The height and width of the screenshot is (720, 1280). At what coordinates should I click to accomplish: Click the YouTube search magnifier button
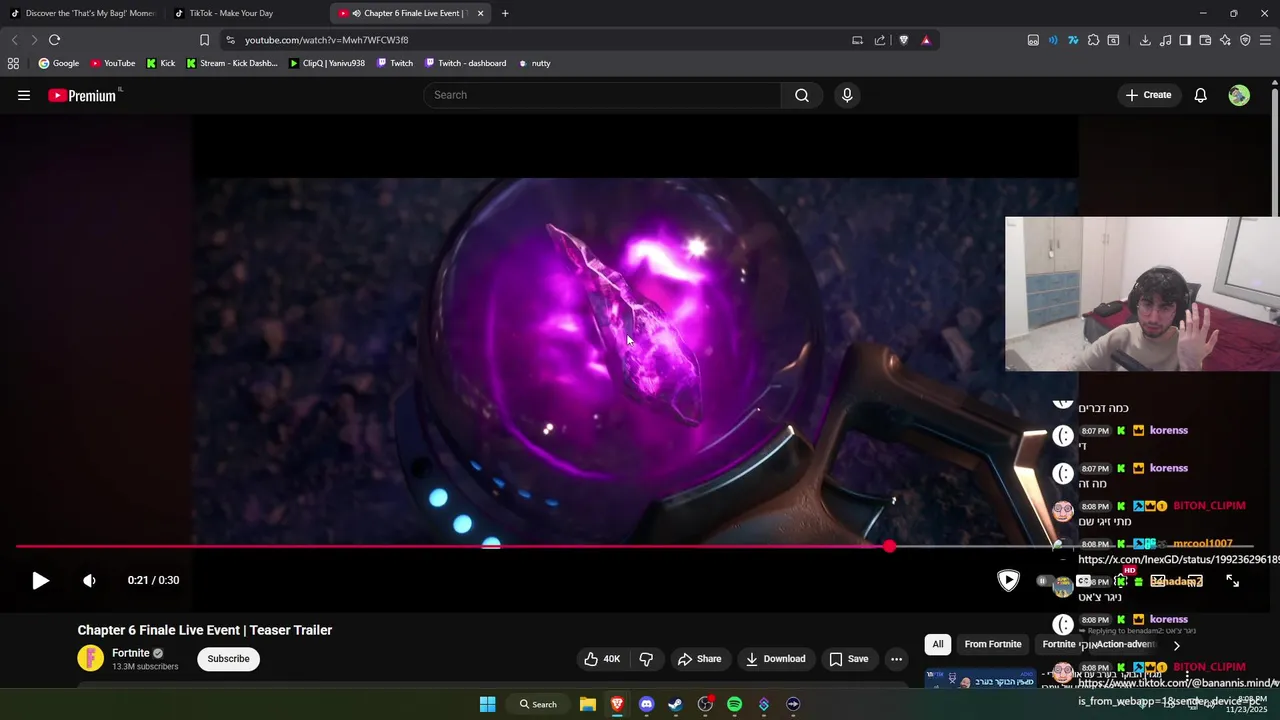802,95
